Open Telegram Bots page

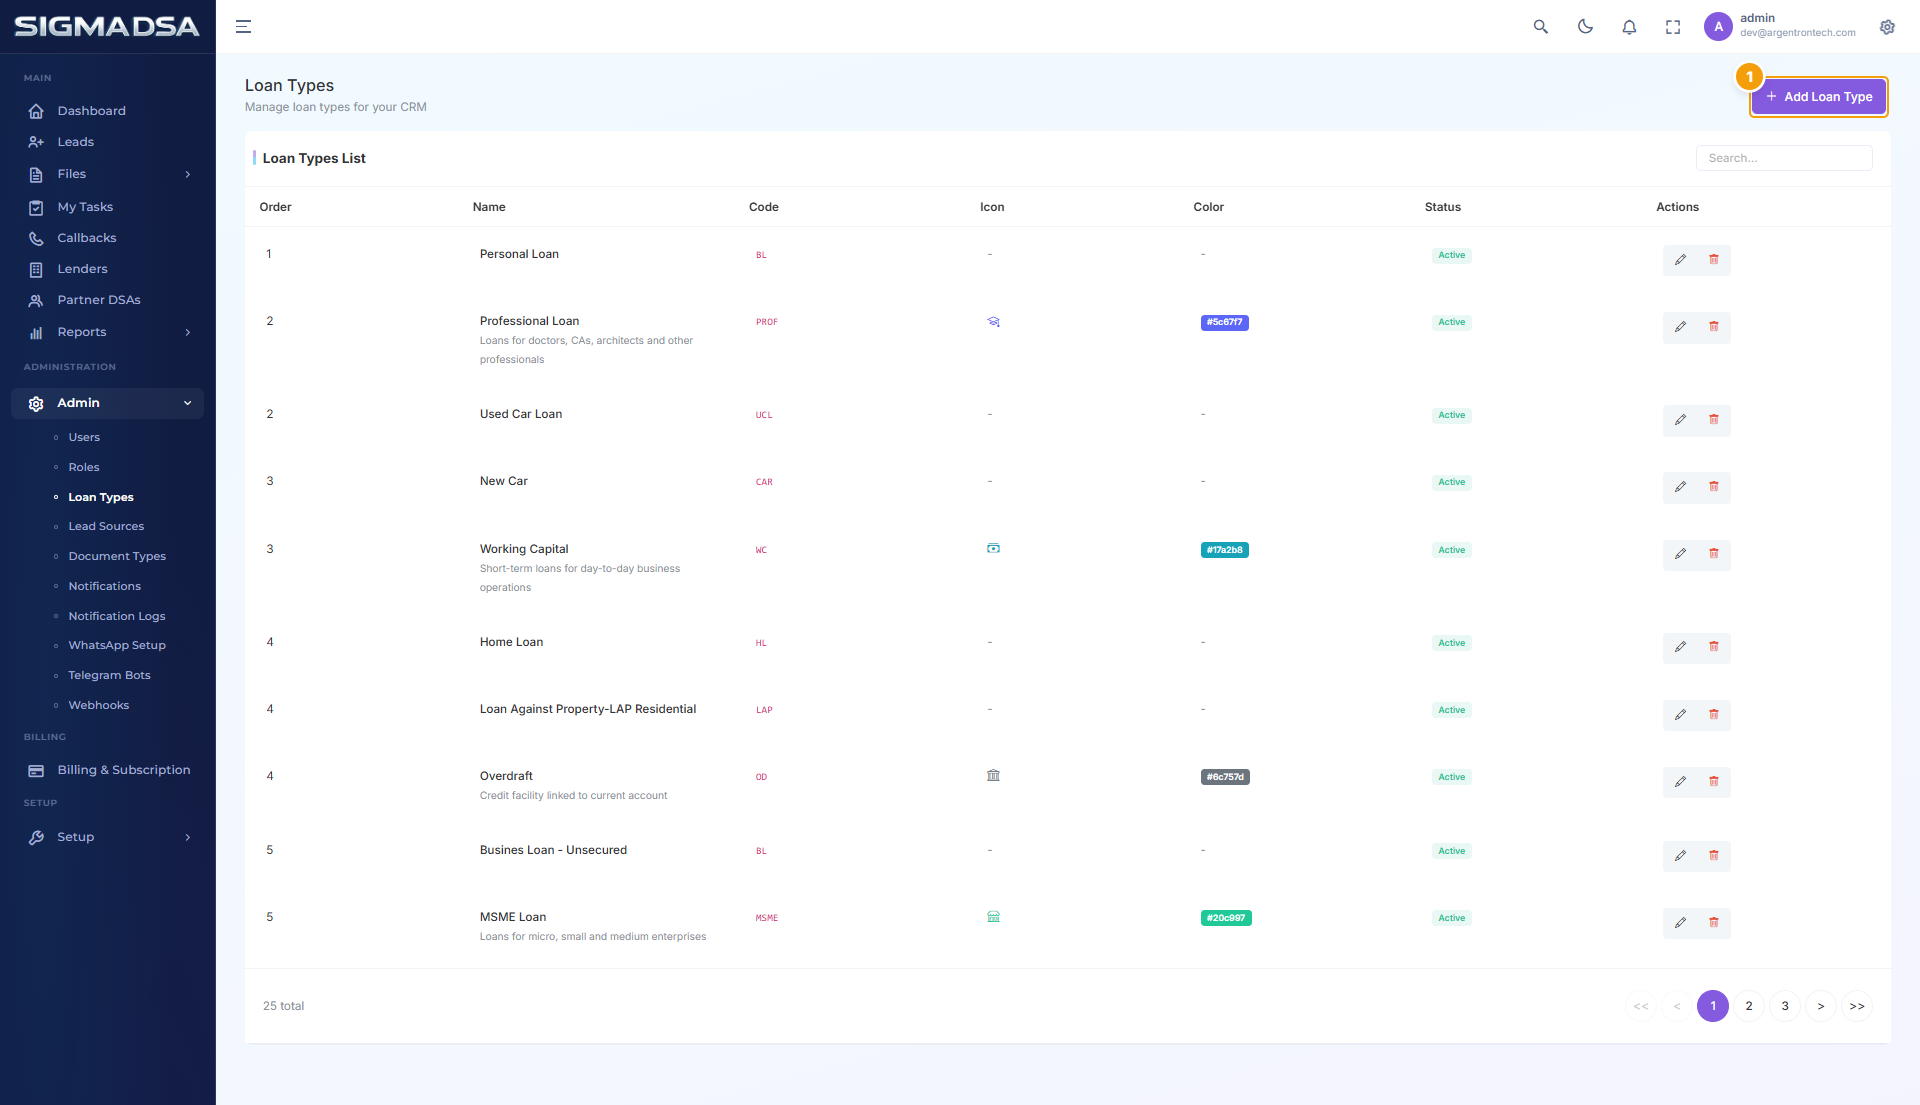coord(109,675)
